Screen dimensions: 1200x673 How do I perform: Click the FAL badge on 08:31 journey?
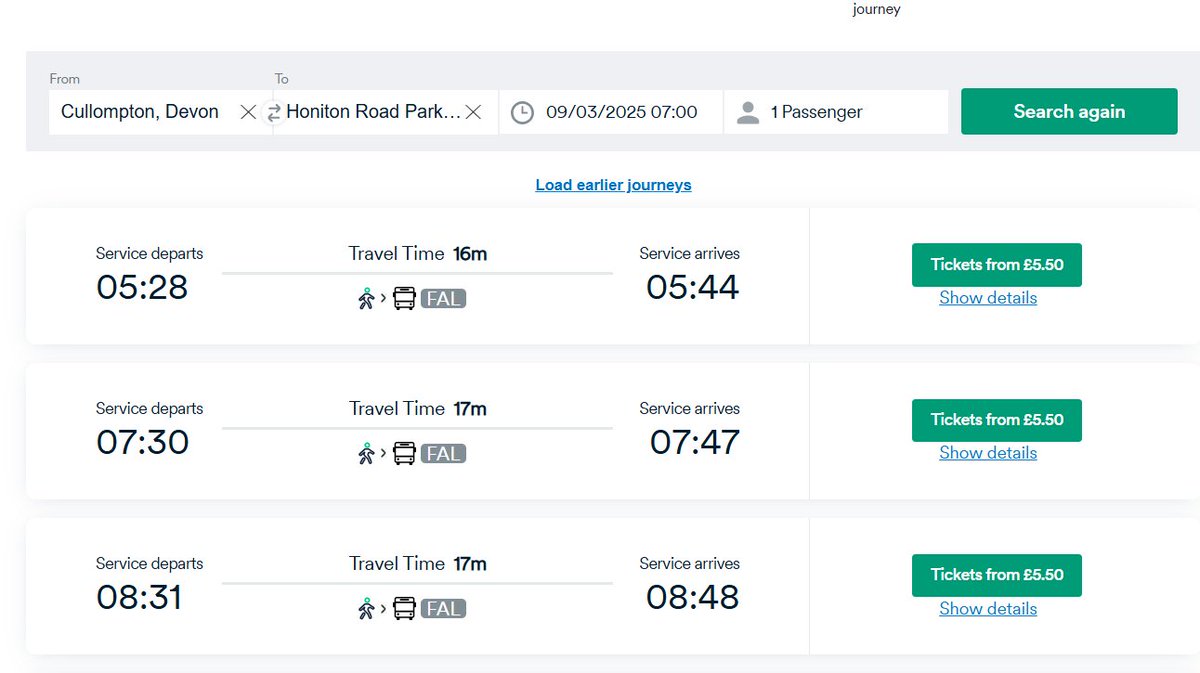[x=444, y=608]
